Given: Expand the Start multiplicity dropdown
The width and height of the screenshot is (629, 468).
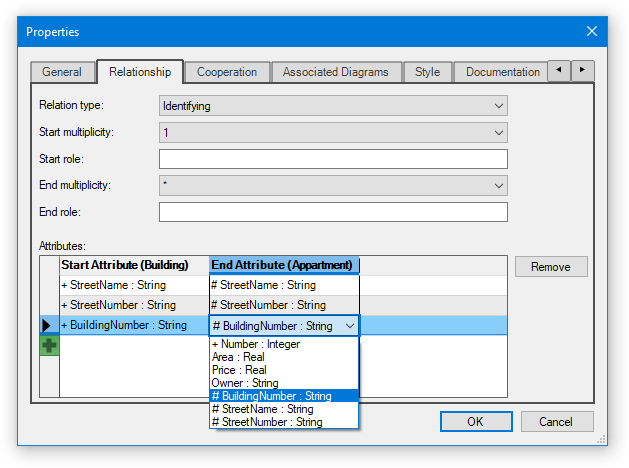Looking at the screenshot, I should click(333, 132).
